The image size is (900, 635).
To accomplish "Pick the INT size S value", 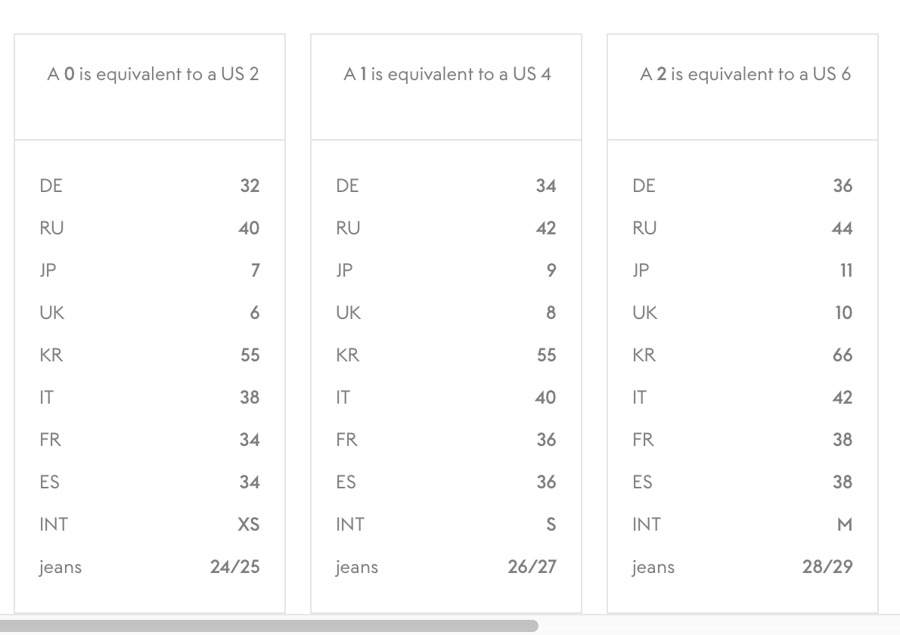I will coord(551,525).
